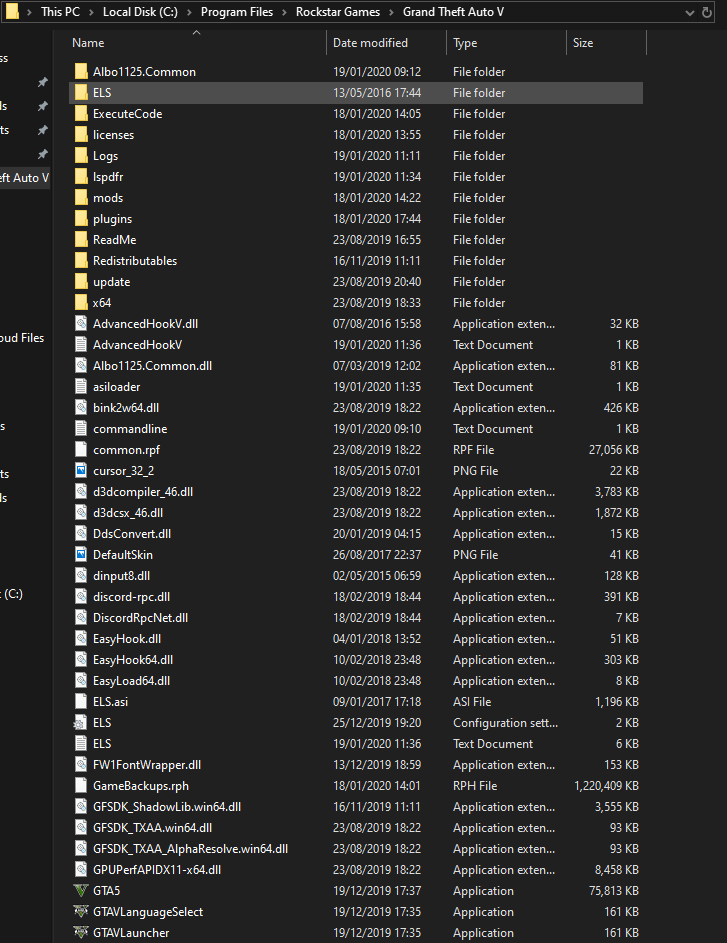This screenshot has width=727, height=943.
Task: Select the Redistributables folder
Action: 135,261
